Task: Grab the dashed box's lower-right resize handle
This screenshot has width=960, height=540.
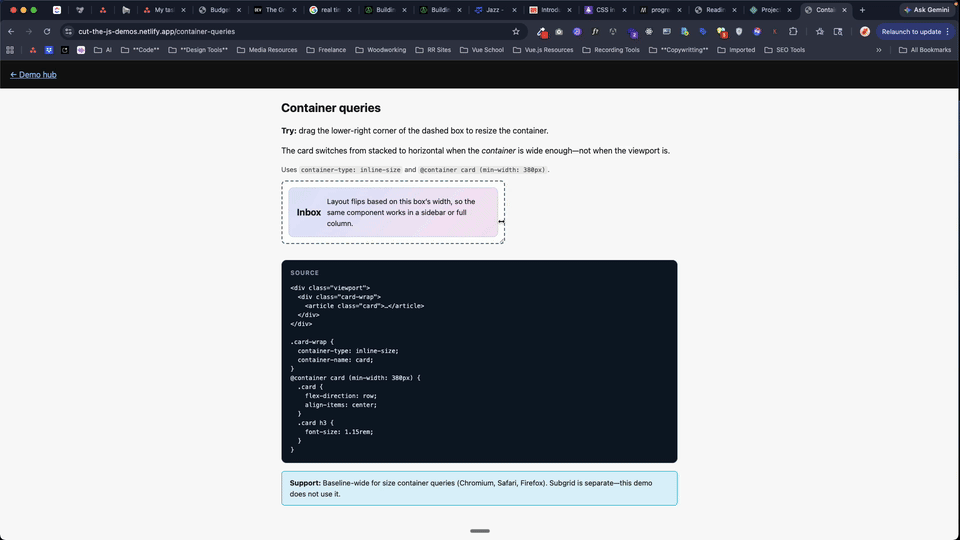Action: tap(502, 241)
